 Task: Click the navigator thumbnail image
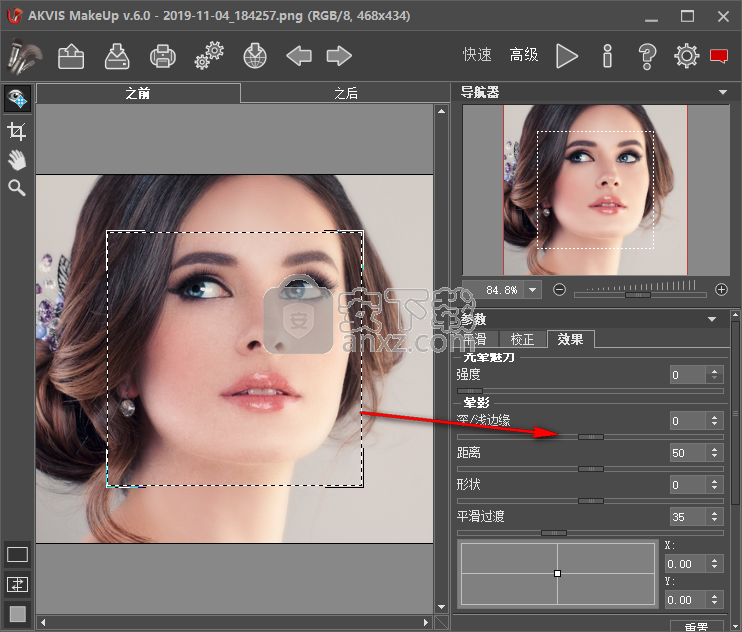pyautogui.click(x=595, y=190)
